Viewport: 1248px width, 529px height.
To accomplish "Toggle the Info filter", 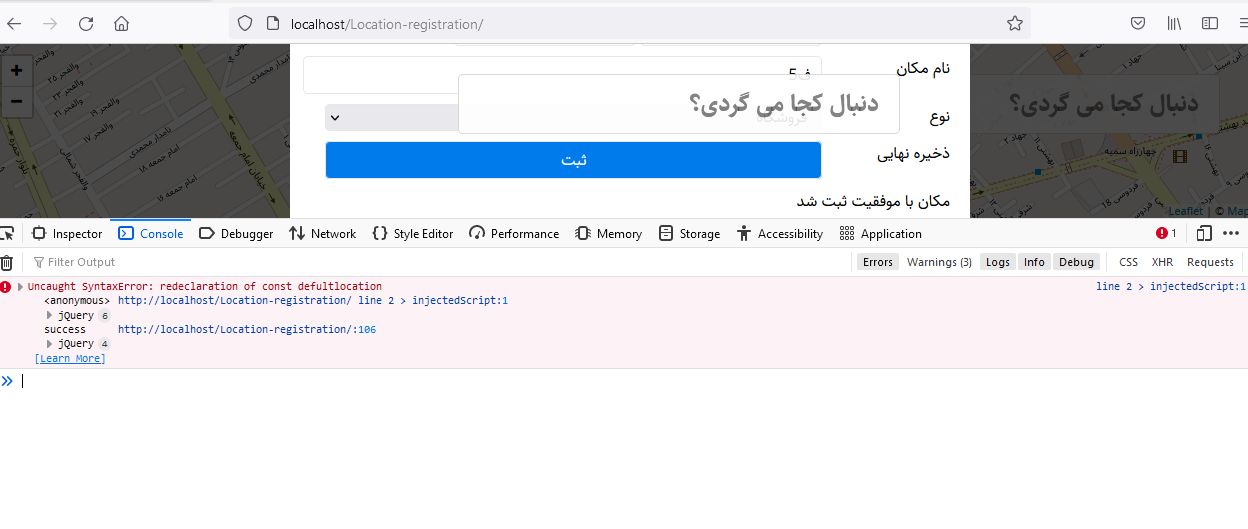I will point(1034,262).
